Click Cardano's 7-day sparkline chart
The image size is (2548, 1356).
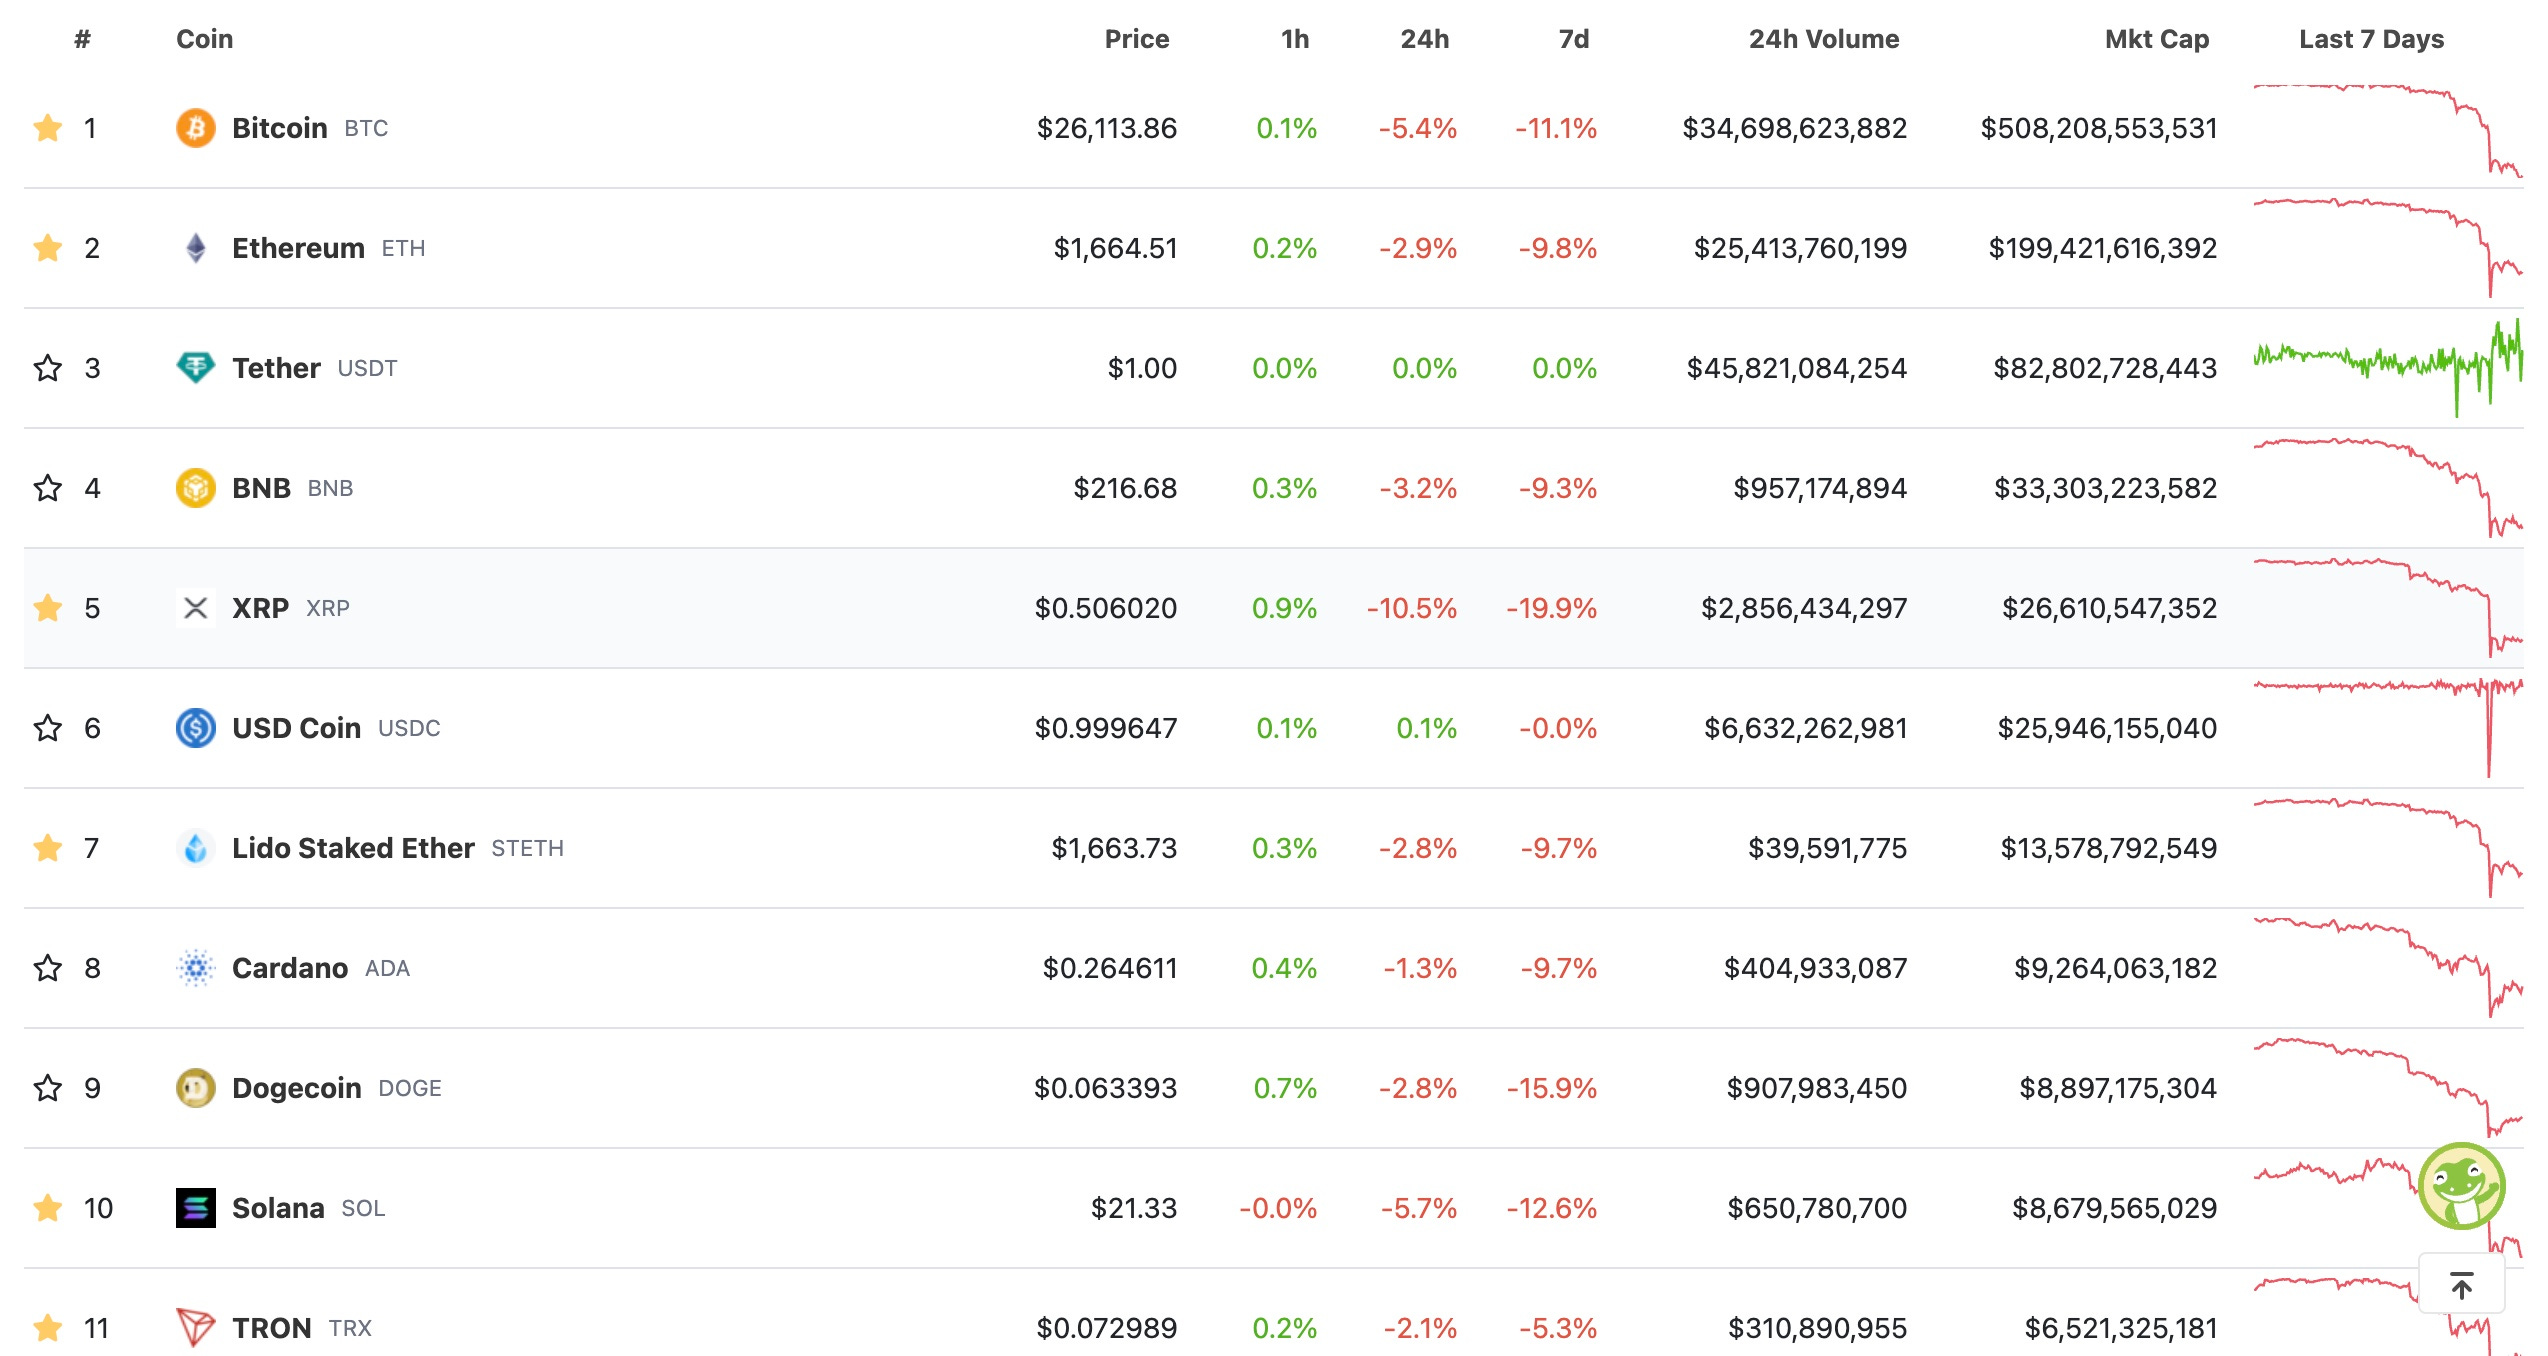click(x=2388, y=968)
